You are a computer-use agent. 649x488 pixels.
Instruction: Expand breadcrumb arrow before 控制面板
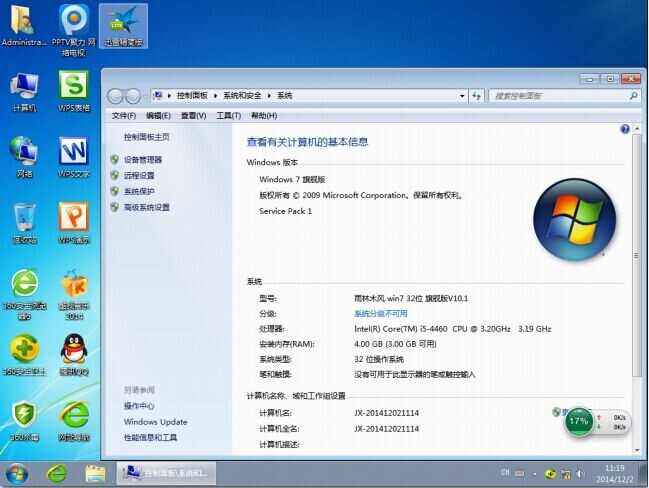pos(169,96)
